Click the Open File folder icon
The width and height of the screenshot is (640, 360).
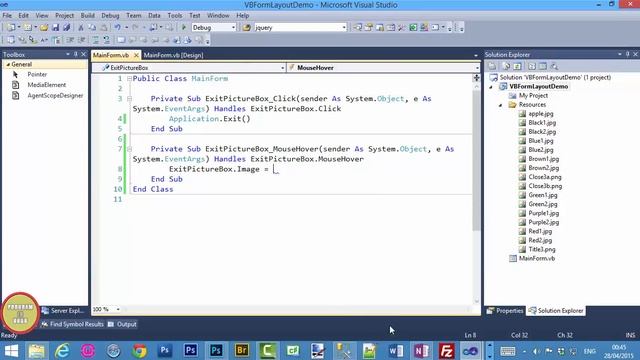44,27
